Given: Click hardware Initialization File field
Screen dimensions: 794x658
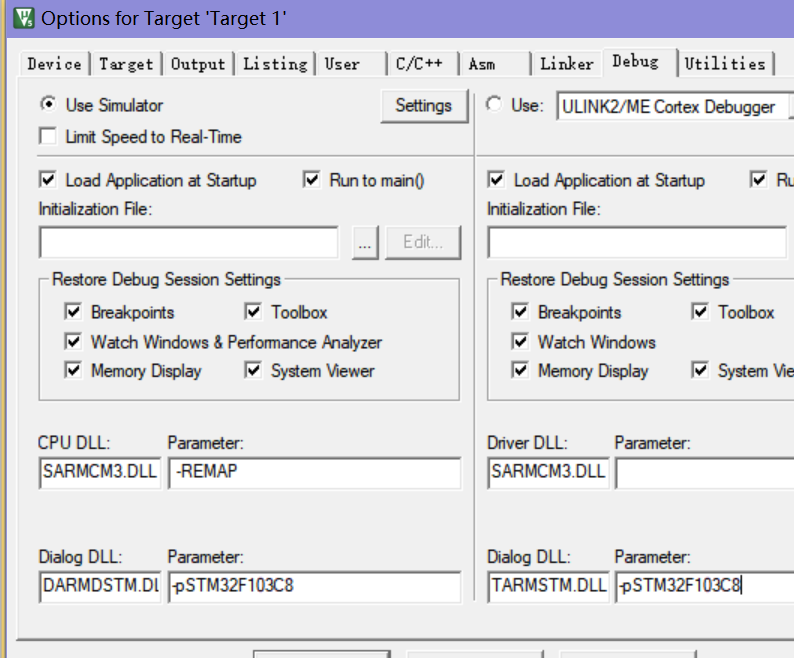Looking at the screenshot, I should pyautogui.click(x=638, y=242).
